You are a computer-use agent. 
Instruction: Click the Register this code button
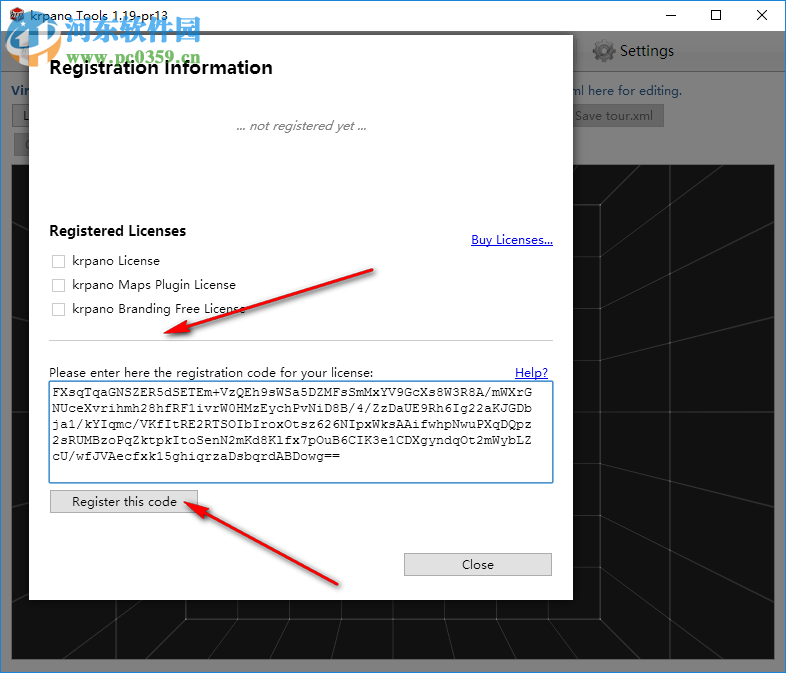click(x=124, y=502)
